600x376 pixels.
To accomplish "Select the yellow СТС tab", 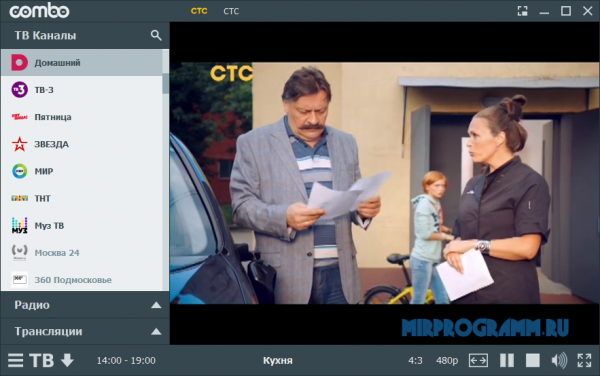I will tap(199, 11).
